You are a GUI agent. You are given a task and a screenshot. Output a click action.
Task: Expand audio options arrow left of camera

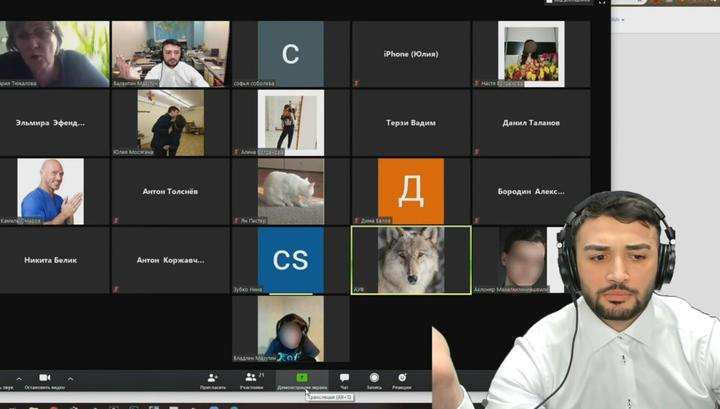coord(18,378)
